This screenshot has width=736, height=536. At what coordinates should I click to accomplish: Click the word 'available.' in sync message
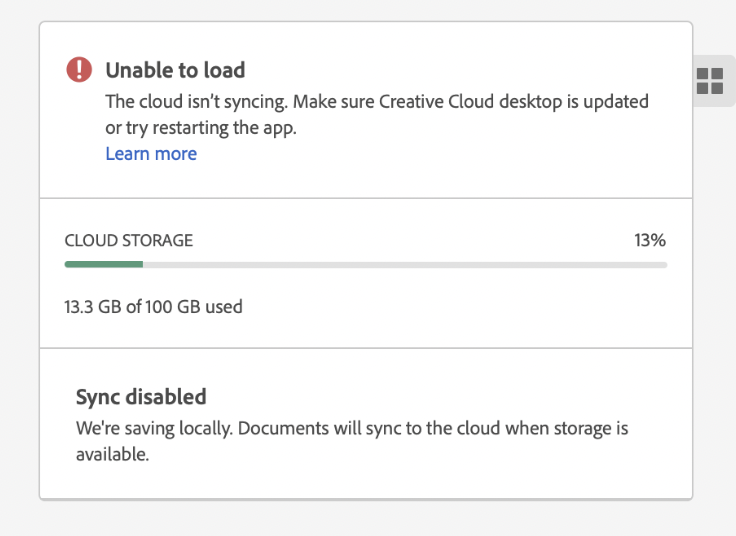coord(112,454)
